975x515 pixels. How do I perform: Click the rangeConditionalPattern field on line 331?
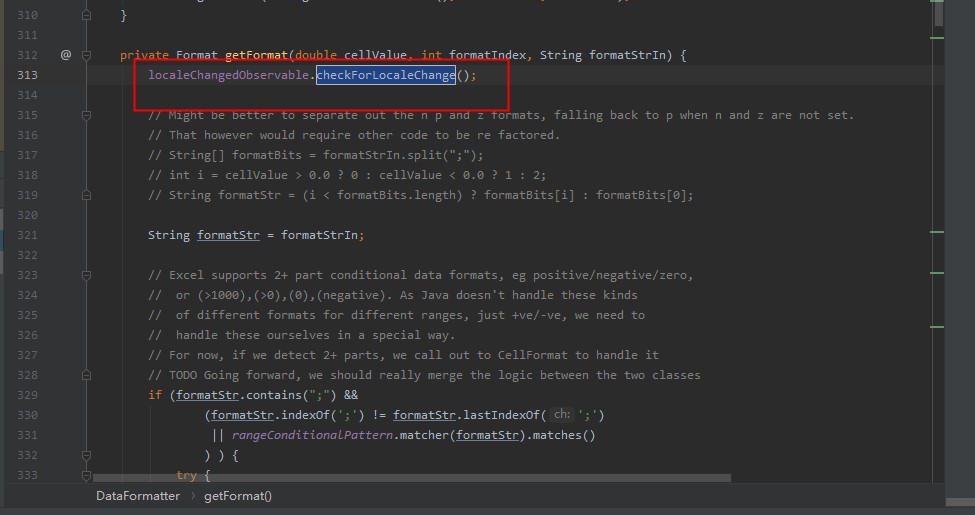coord(312,435)
